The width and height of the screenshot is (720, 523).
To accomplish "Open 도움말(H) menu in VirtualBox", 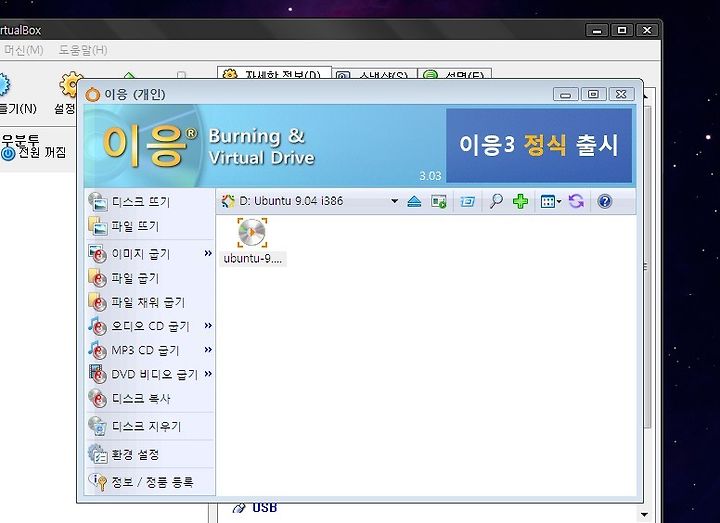I will (x=83, y=50).
